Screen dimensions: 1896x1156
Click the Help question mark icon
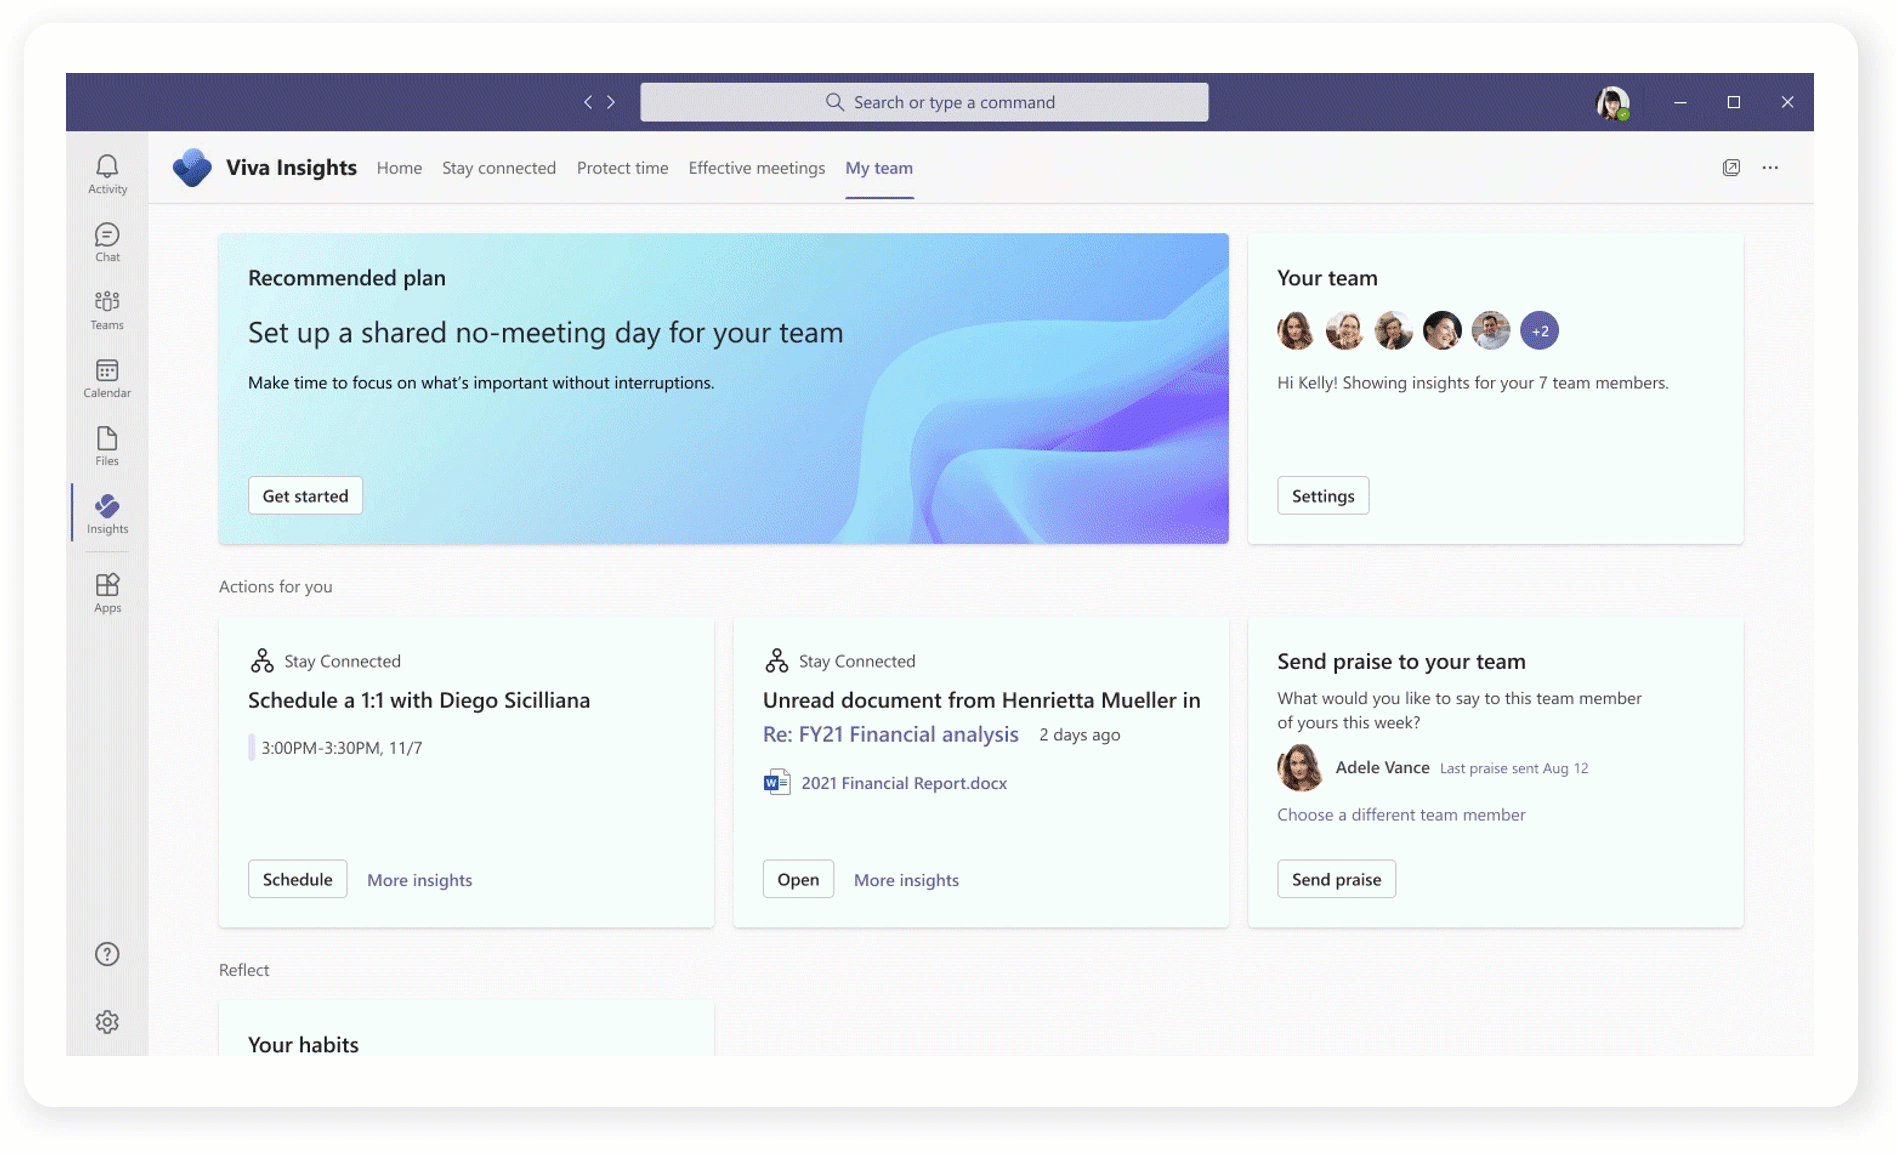click(x=107, y=954)
